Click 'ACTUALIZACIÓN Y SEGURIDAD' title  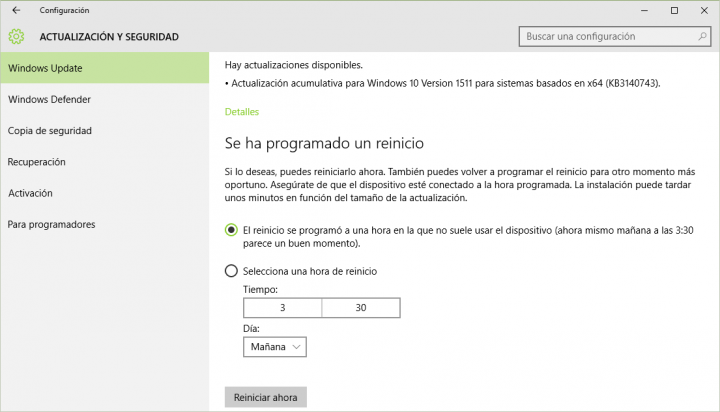(109, 37)
